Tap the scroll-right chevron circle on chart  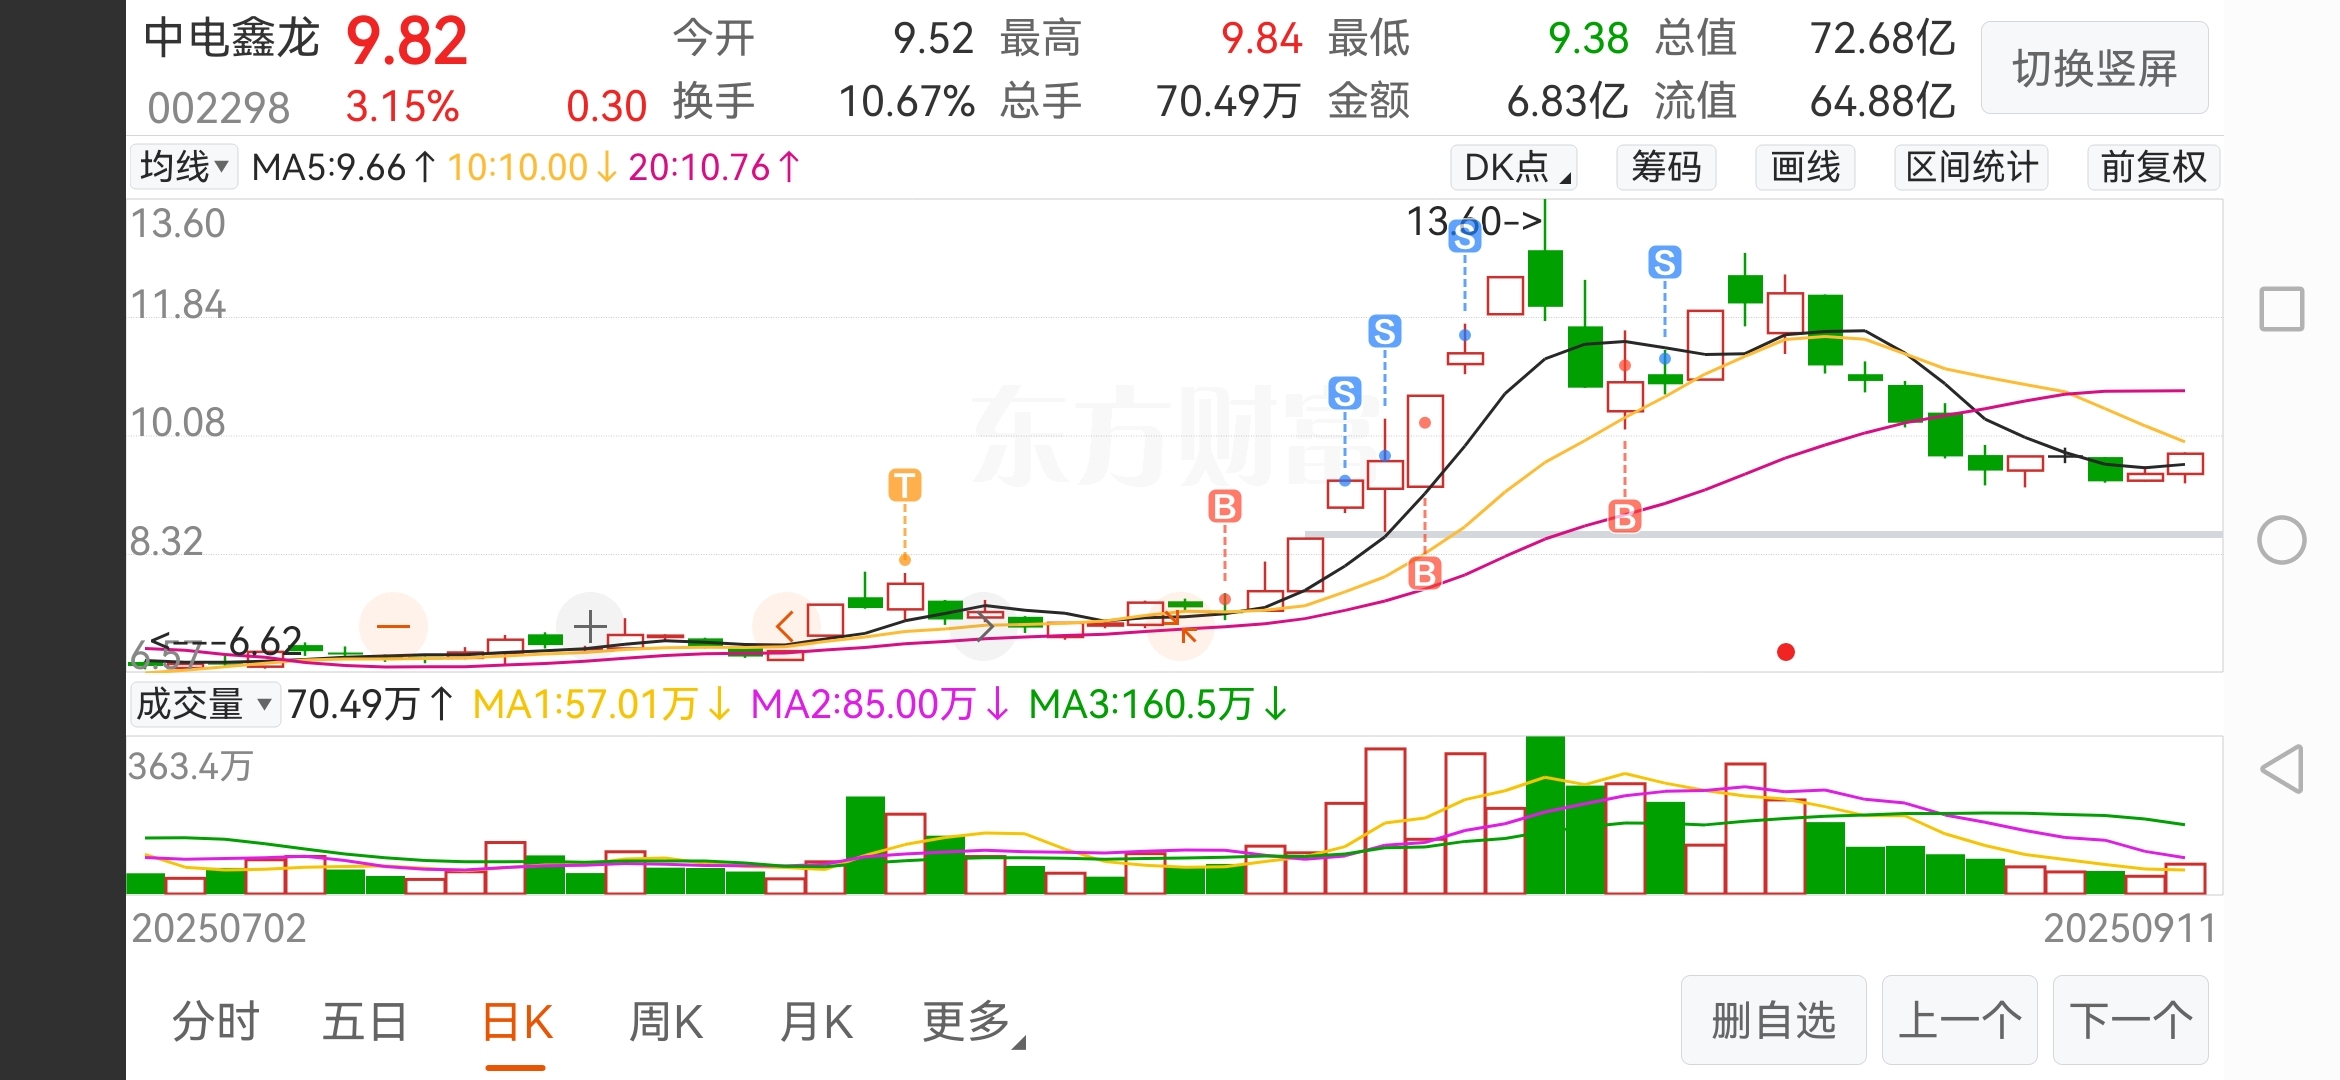point(984,627)
